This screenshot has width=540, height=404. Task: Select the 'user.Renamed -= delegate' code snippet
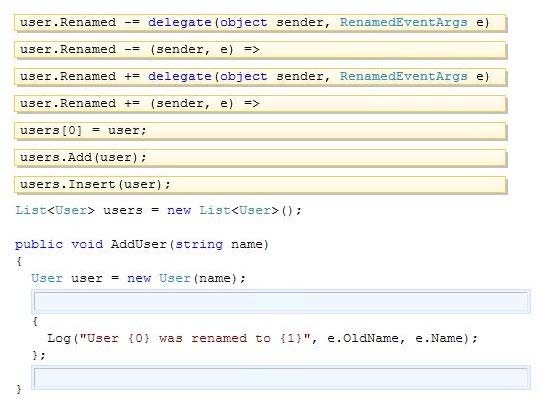click(260, 23)
